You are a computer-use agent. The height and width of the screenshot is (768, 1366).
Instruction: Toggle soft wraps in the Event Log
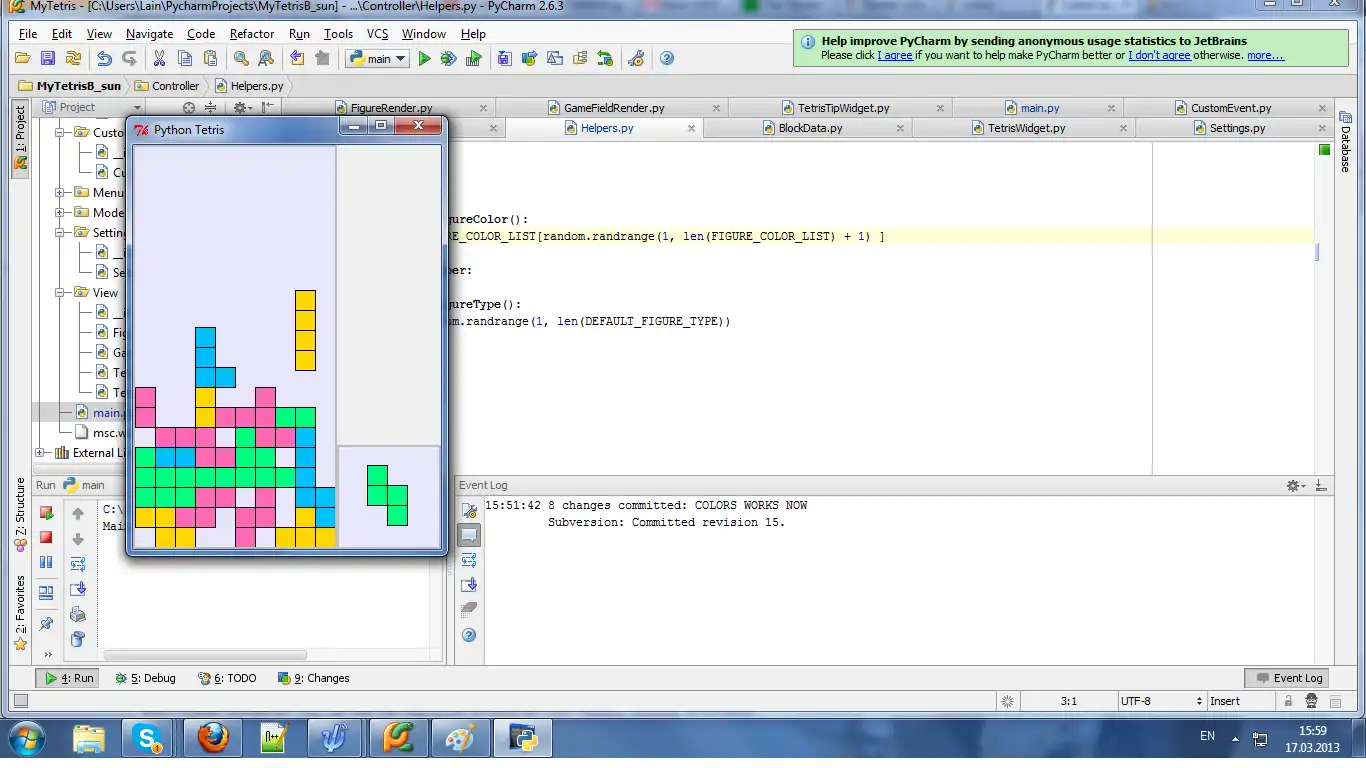pyautogui.click(x=469, y=560)
